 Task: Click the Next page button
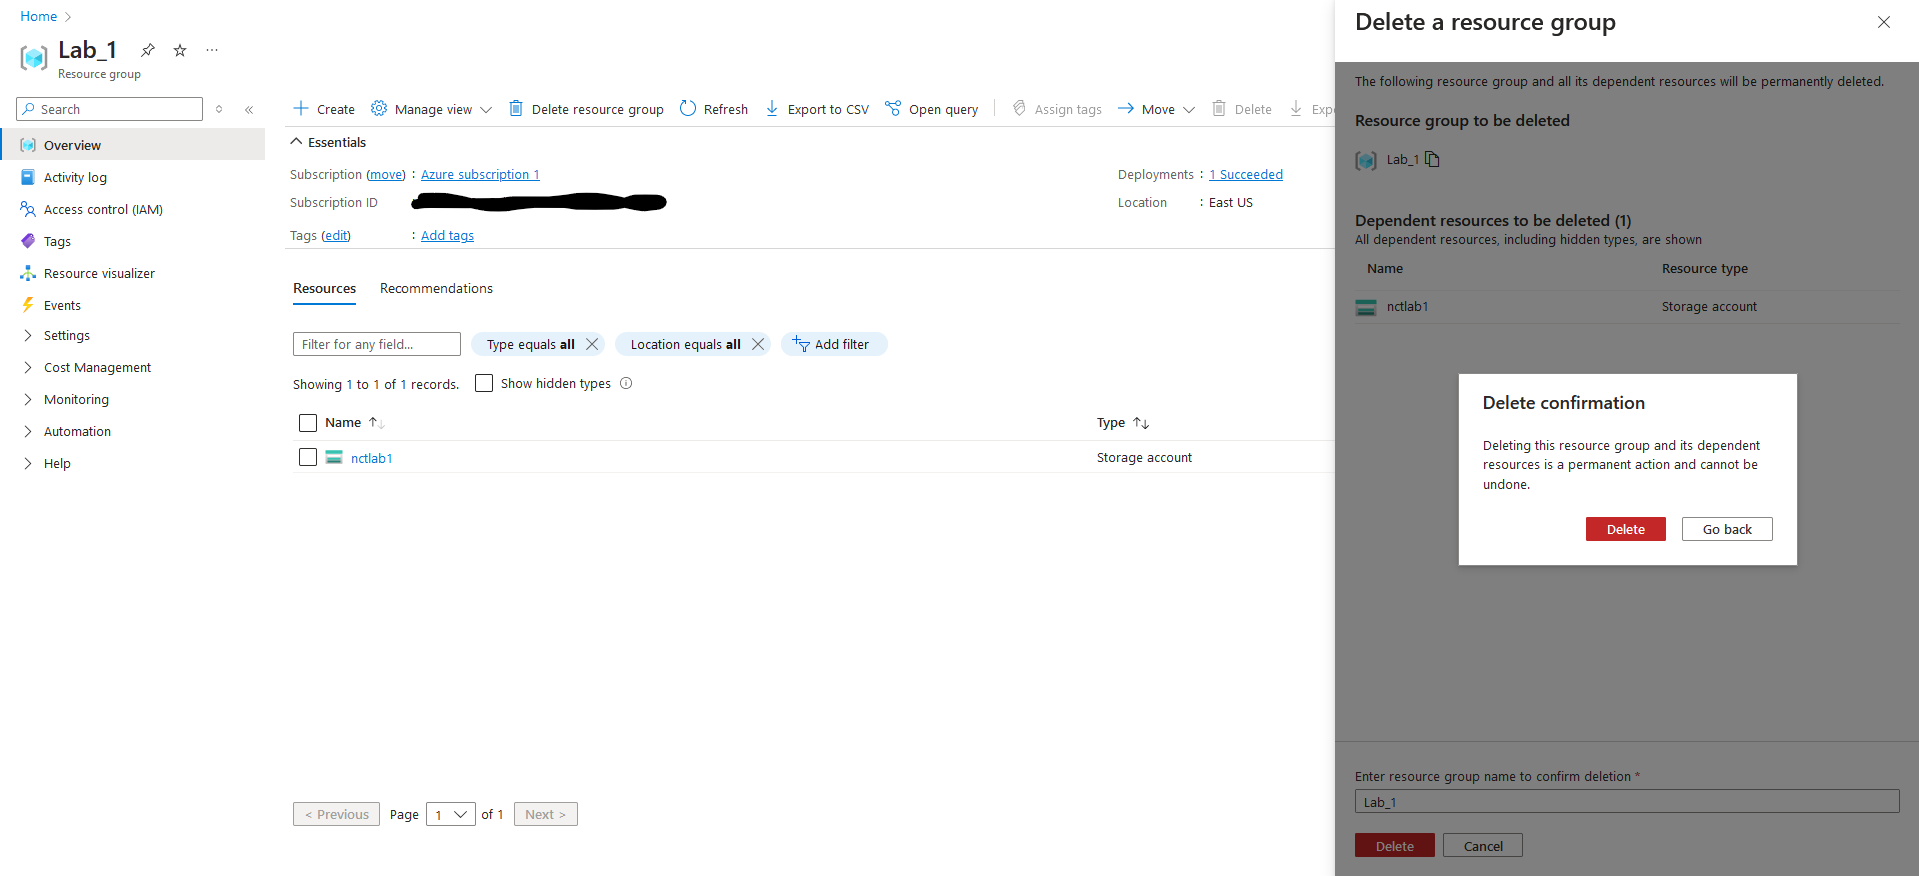(546, 814)
